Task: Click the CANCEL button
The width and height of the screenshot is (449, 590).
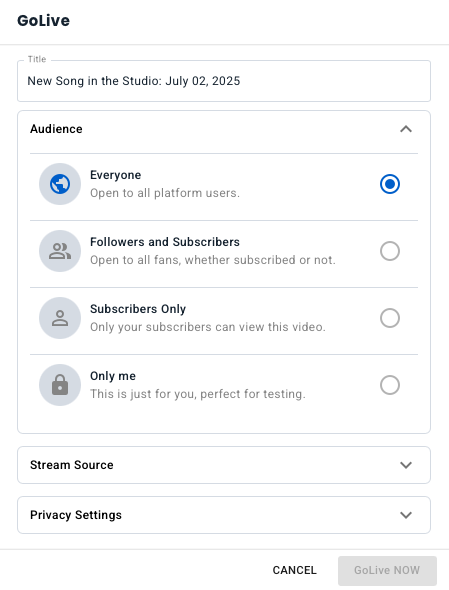Action: pos(294,570)
